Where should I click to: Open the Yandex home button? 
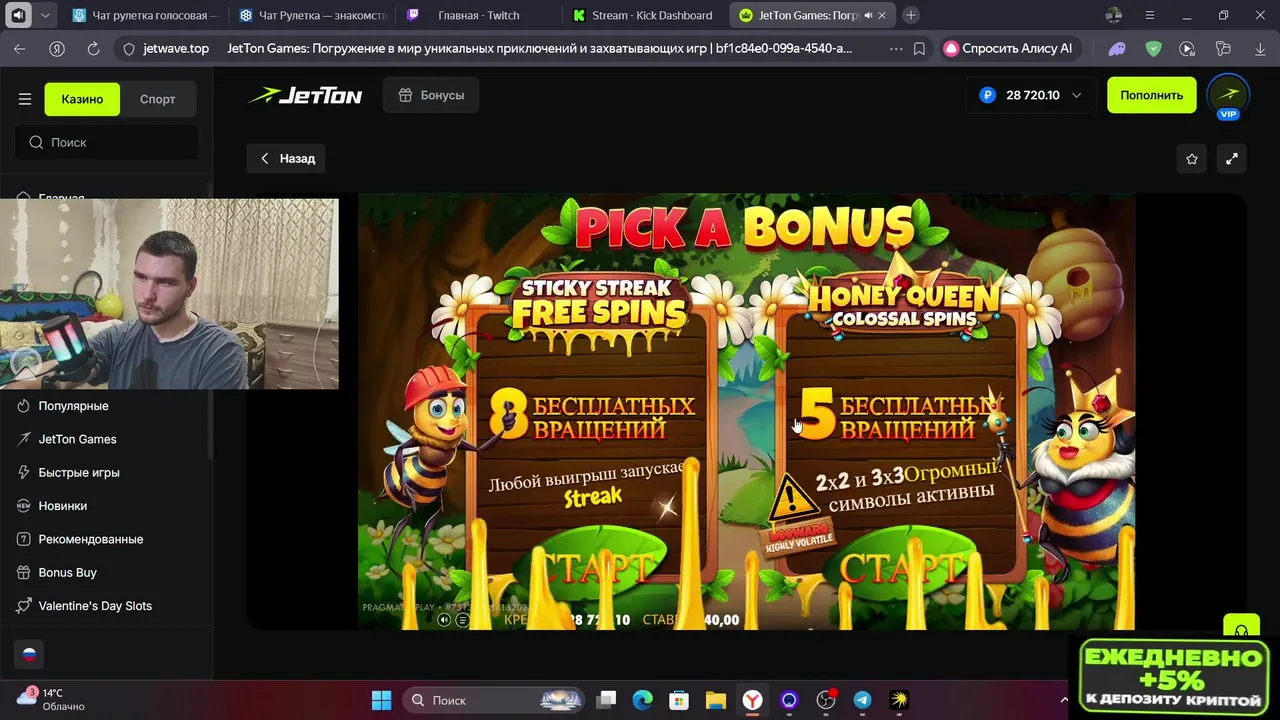[x=57, y=48]
